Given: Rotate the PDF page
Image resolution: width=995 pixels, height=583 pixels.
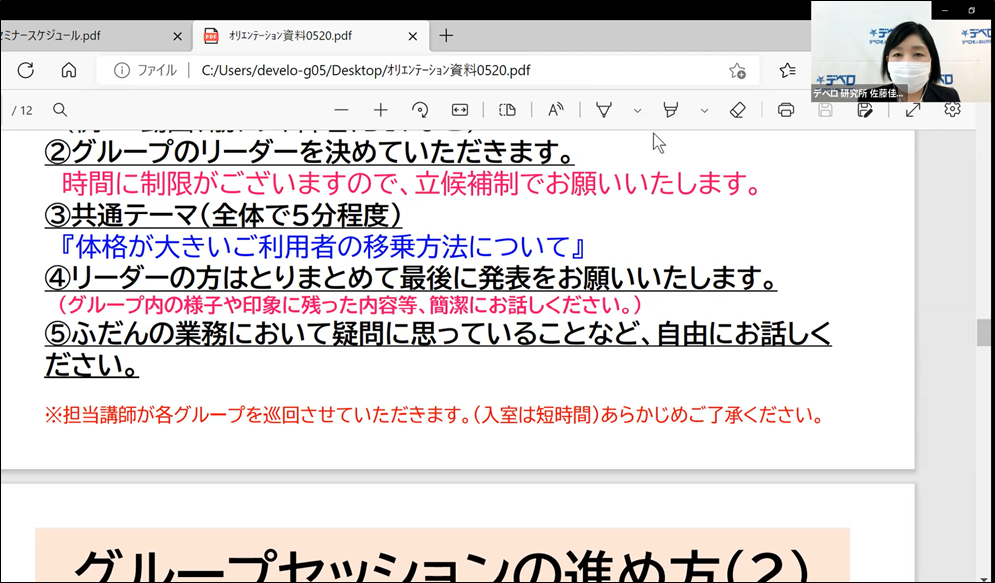Looking at the screenshot, I should [x=420, y=110].
